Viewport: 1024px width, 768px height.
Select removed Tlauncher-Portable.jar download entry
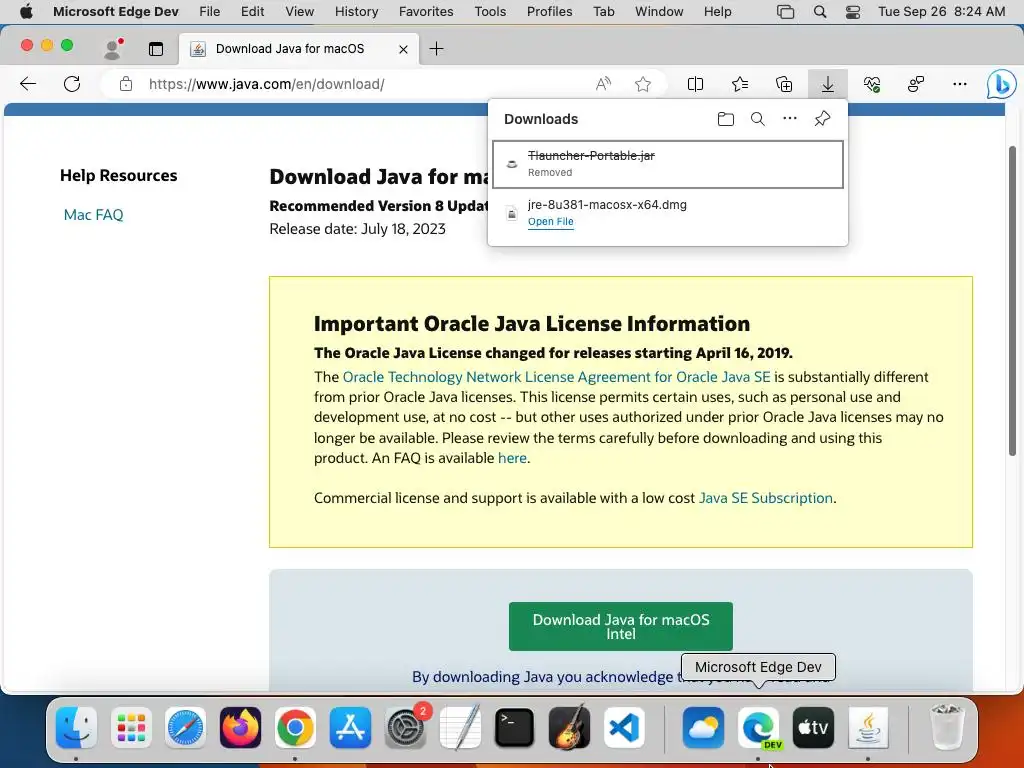pos(667,164)
